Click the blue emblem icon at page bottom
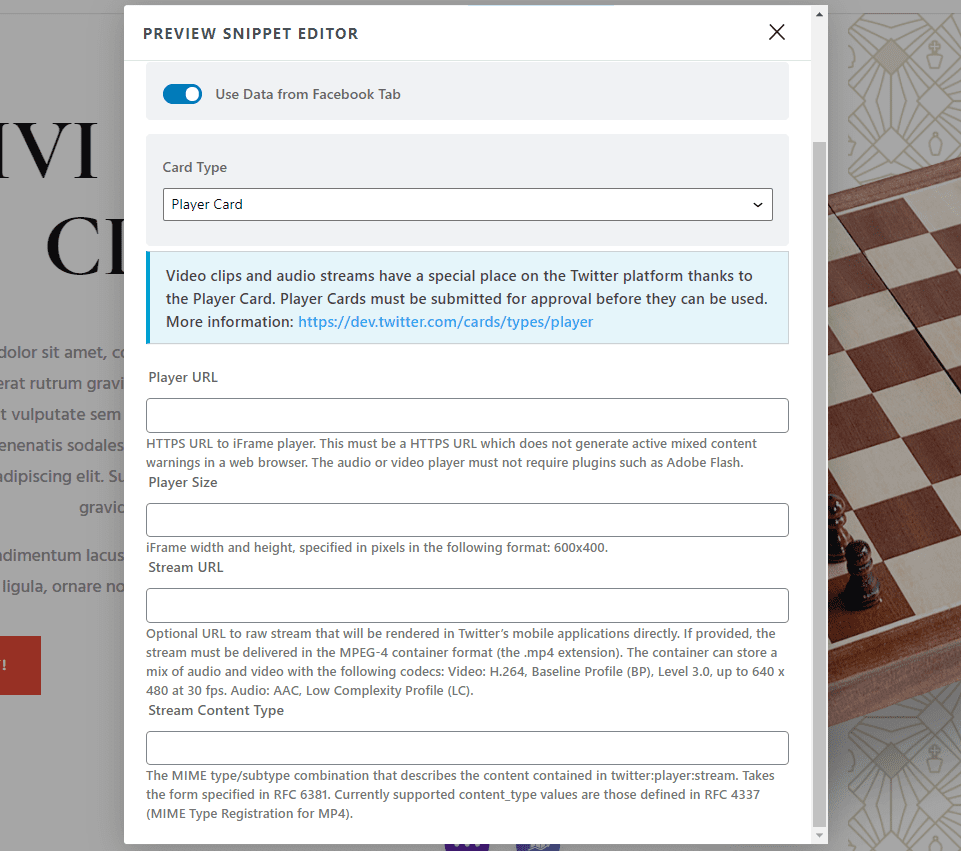This screenshot has width=961, height=851. point(537,844)
